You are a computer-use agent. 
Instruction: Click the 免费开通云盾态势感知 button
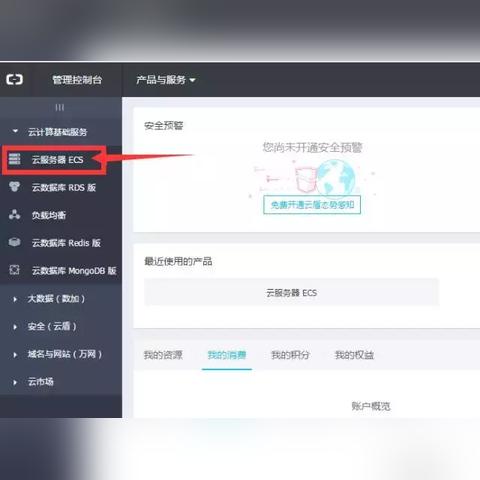pos(312,204)
